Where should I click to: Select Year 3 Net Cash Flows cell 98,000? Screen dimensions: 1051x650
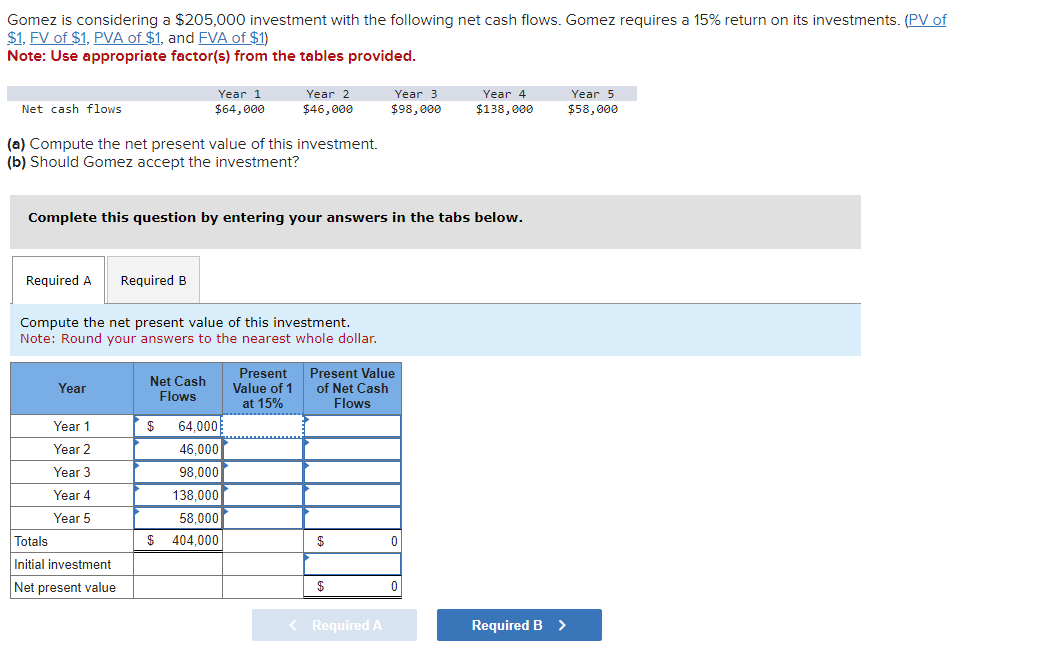point(178,472)
